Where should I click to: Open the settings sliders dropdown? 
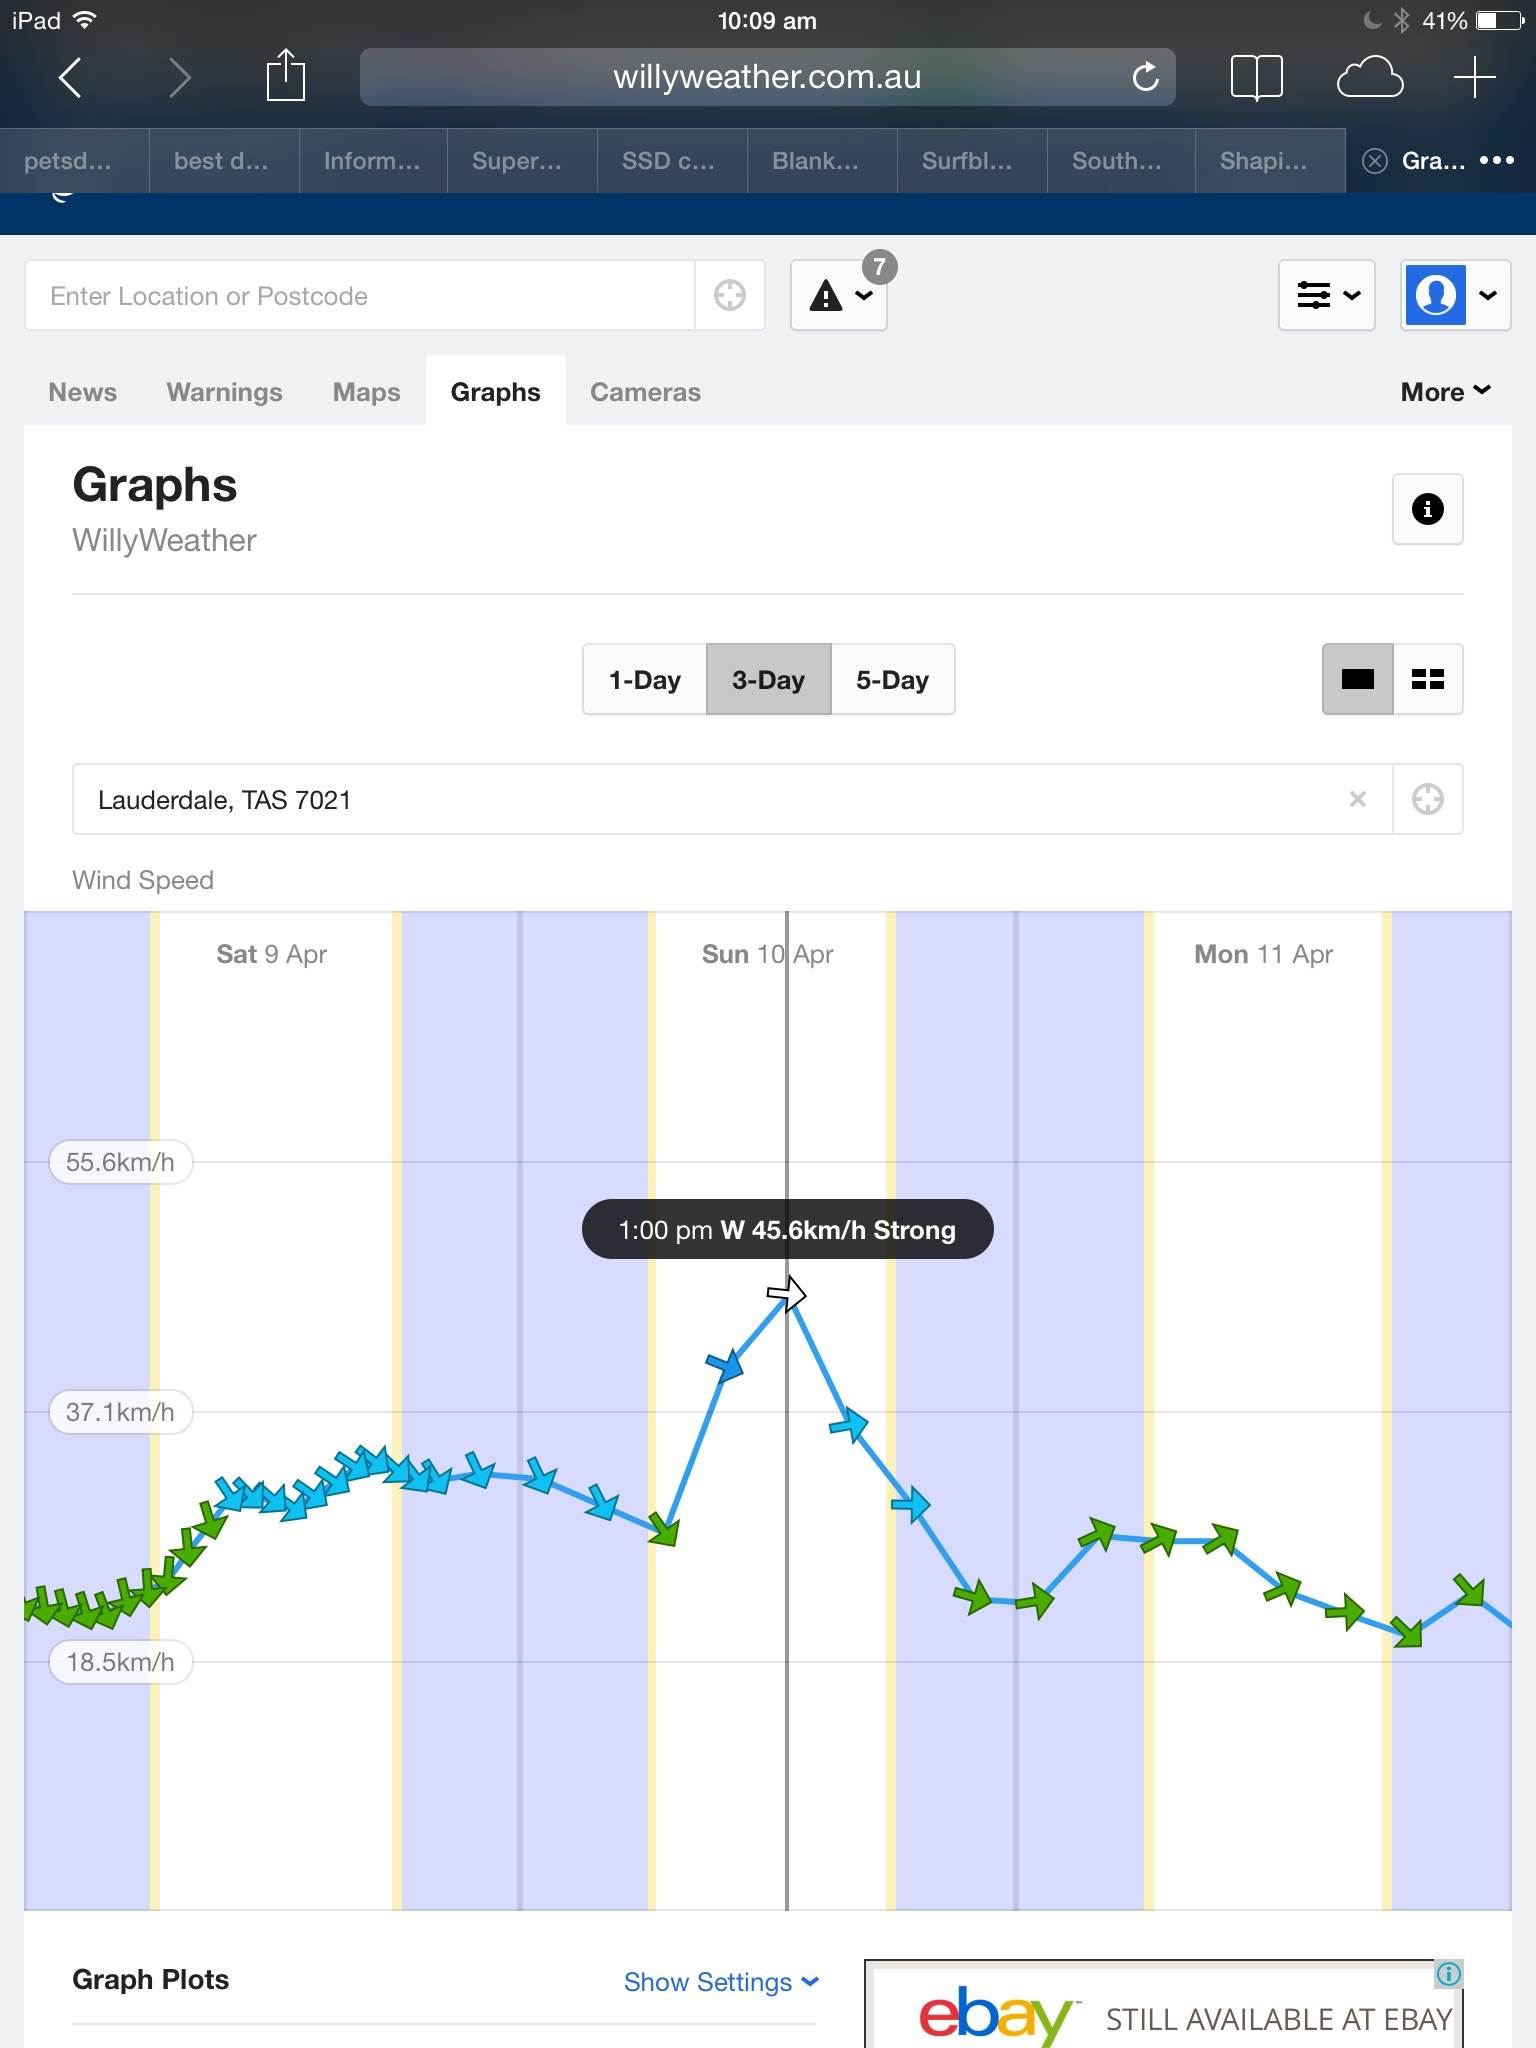pos(1326,296)
